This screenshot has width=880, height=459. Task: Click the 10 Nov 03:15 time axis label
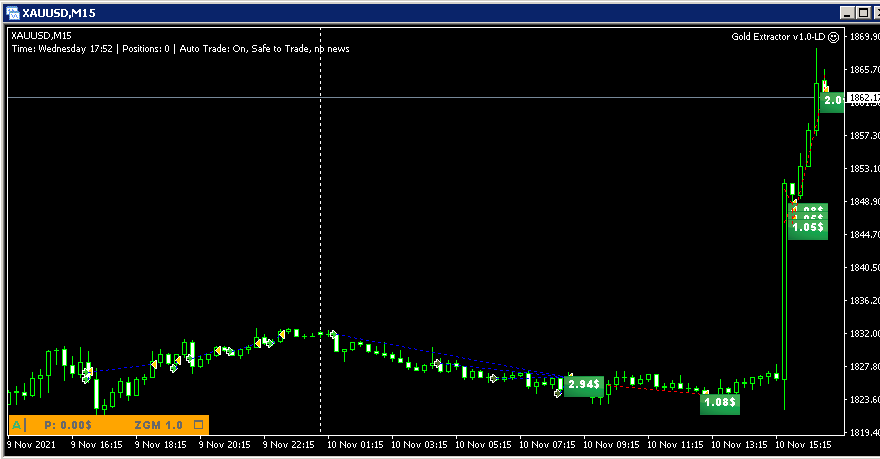(419, 444)
